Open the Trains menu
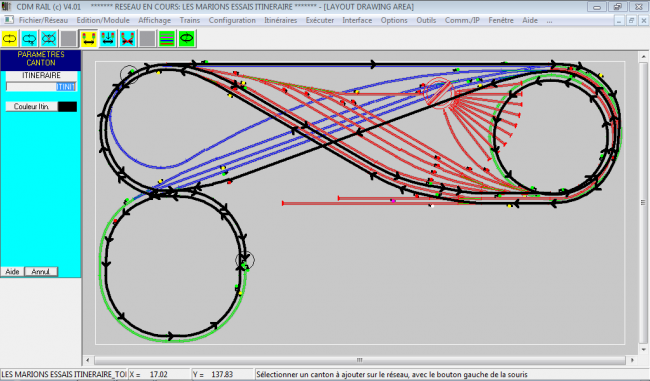650x381 pixels. 190,20
